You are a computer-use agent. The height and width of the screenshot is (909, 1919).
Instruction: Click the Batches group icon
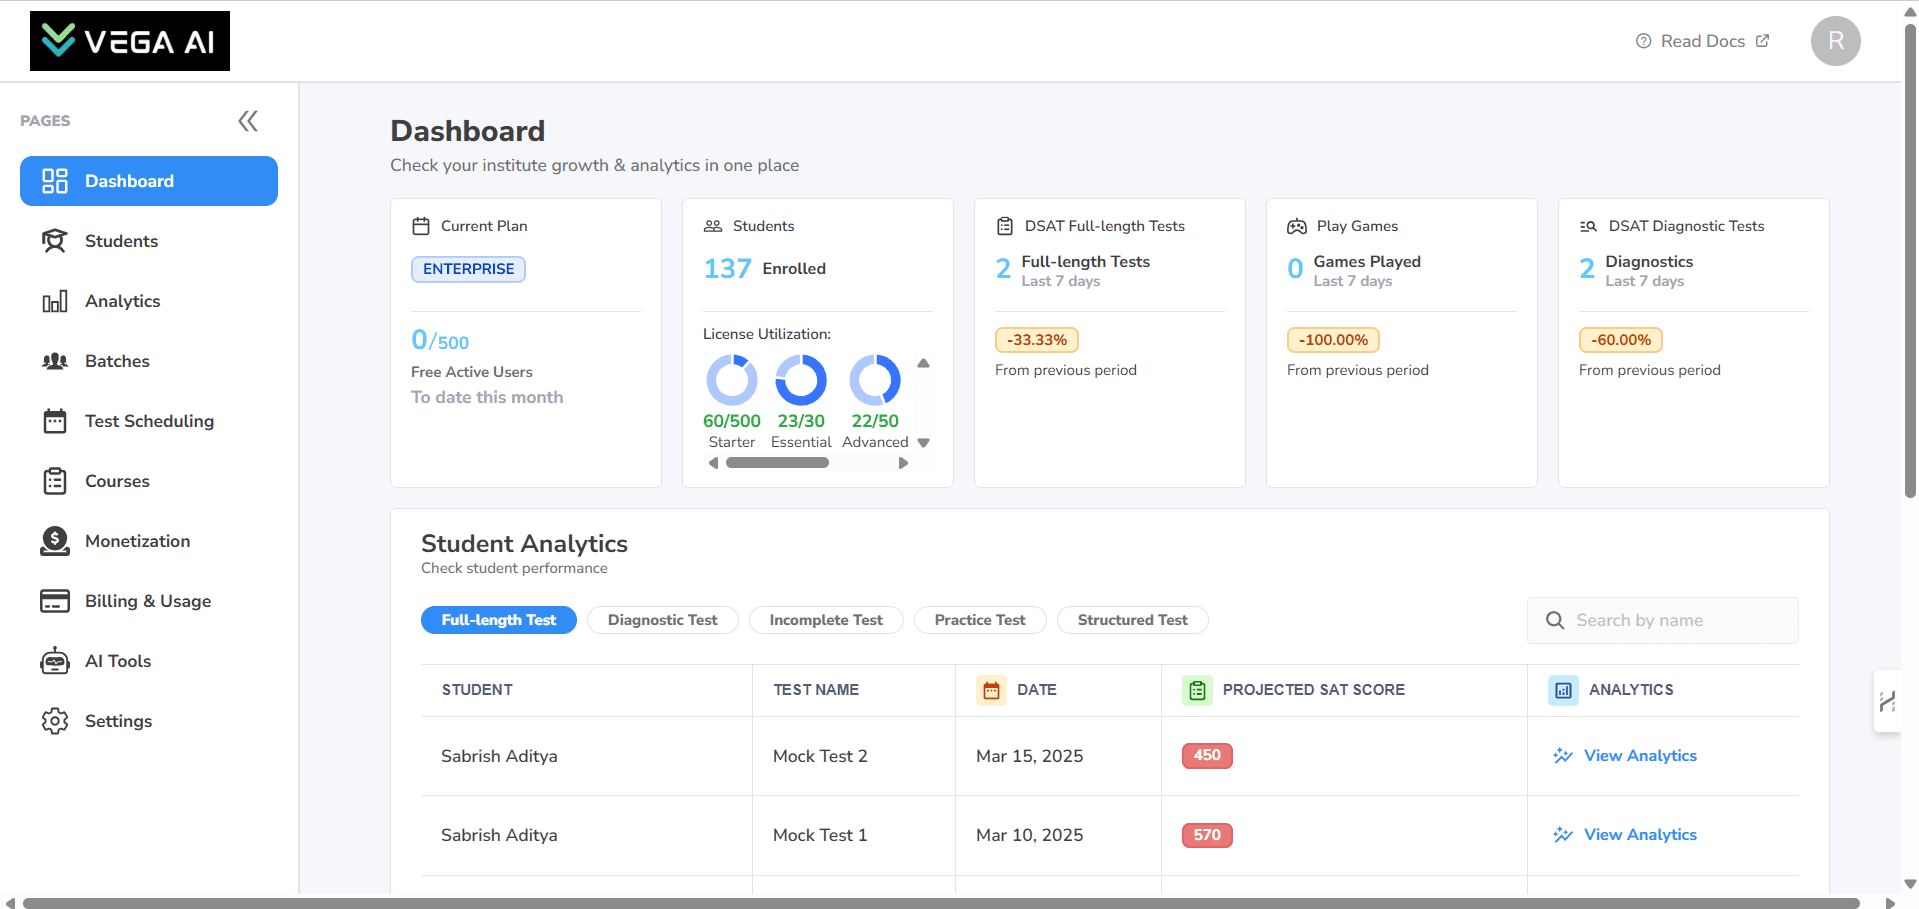coord(55,361)
